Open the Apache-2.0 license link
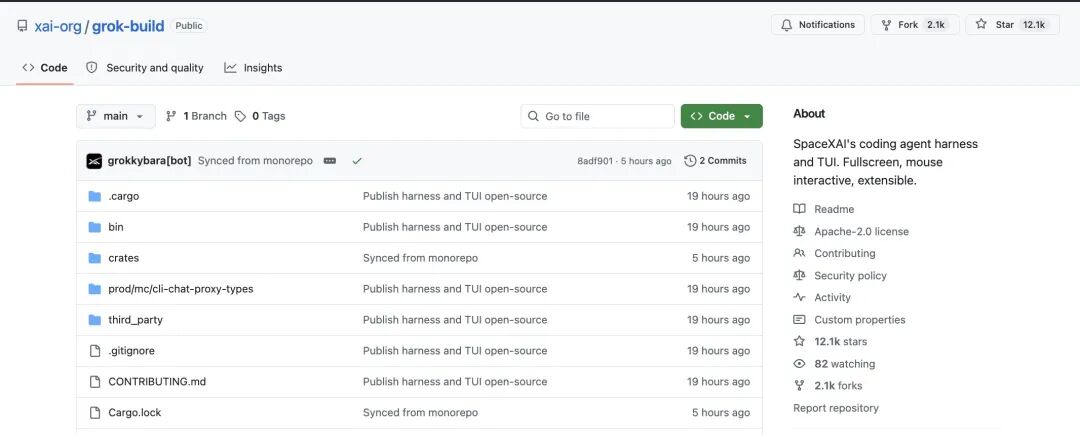The height and width of the screenshot is (435, 1080). pos(862,232)
